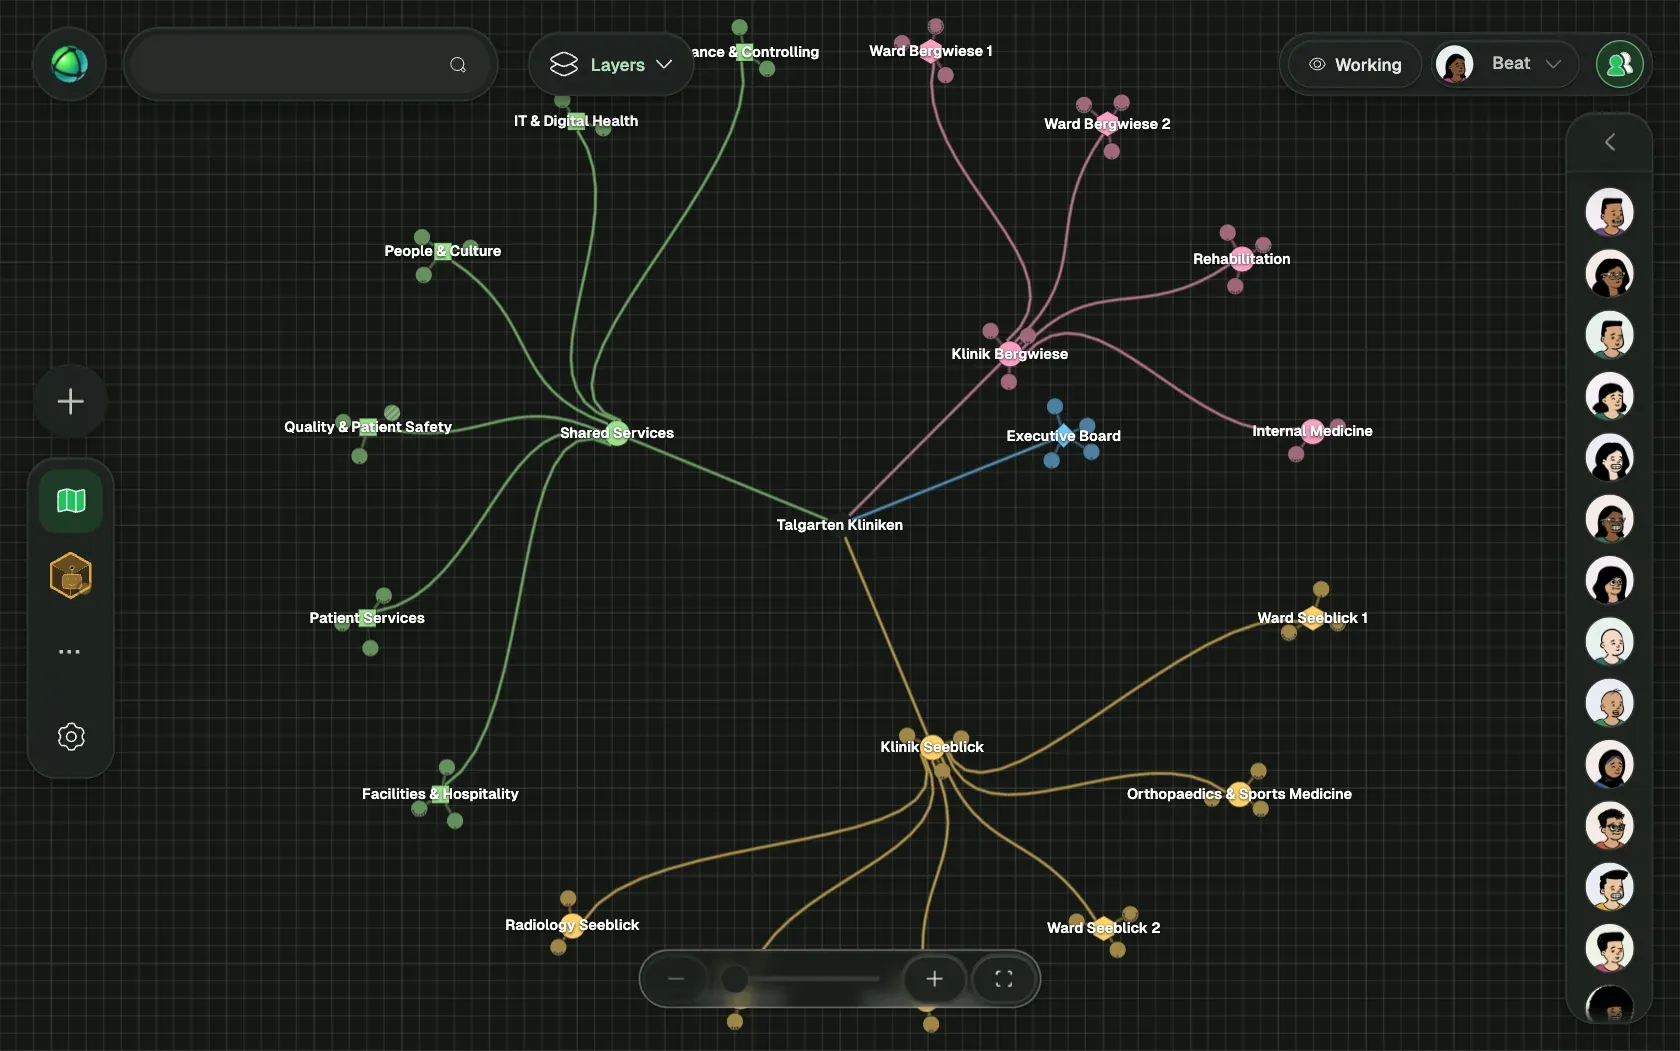Open the Layers dropdown
The height and width of the screenshot is (1051, 1680).
tap(611, 65)
